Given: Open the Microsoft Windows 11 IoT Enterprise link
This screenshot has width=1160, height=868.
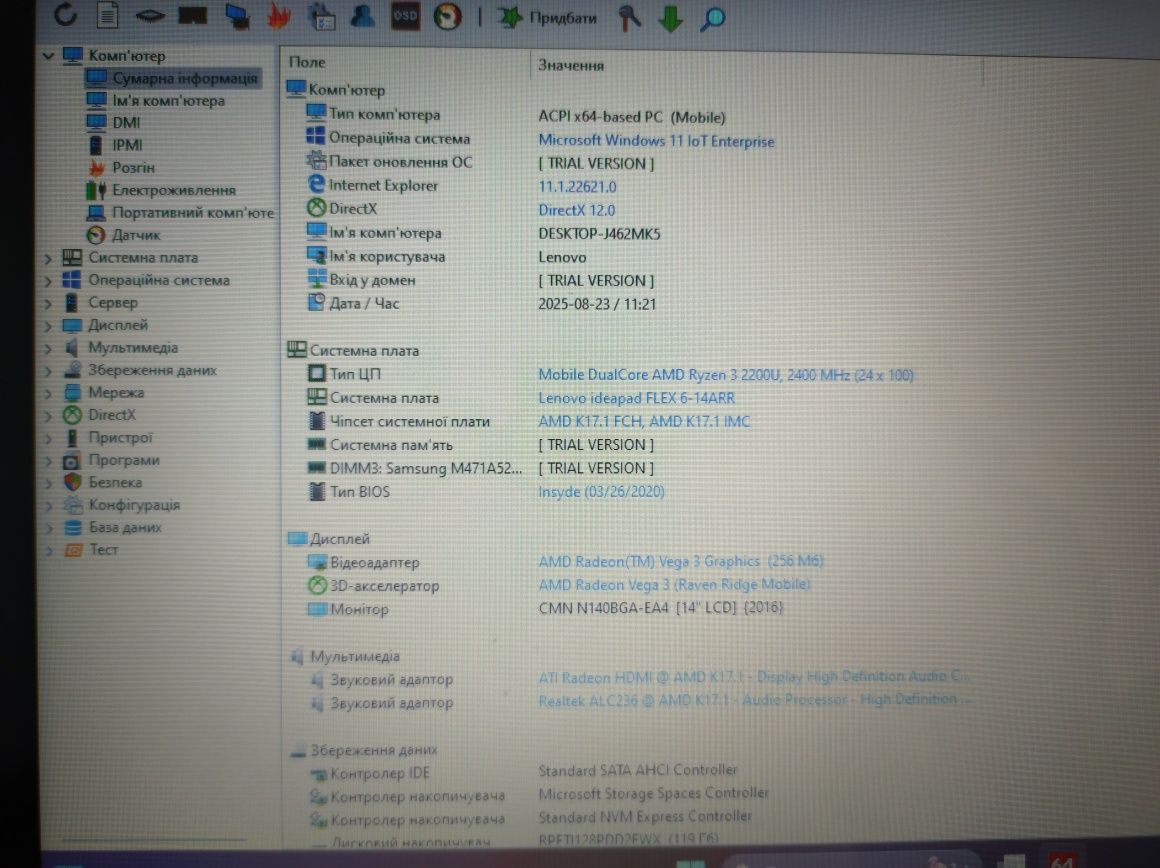Looking at the screenshot, I should click(656, 141).
